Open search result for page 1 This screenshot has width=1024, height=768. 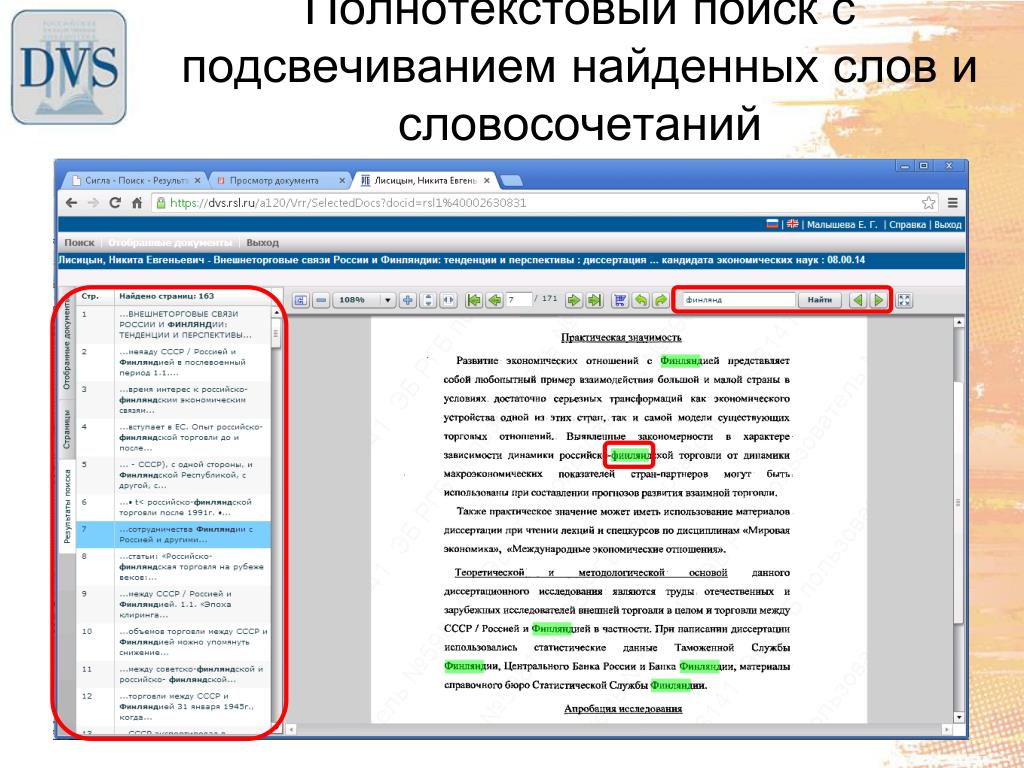tap(173, 325)
